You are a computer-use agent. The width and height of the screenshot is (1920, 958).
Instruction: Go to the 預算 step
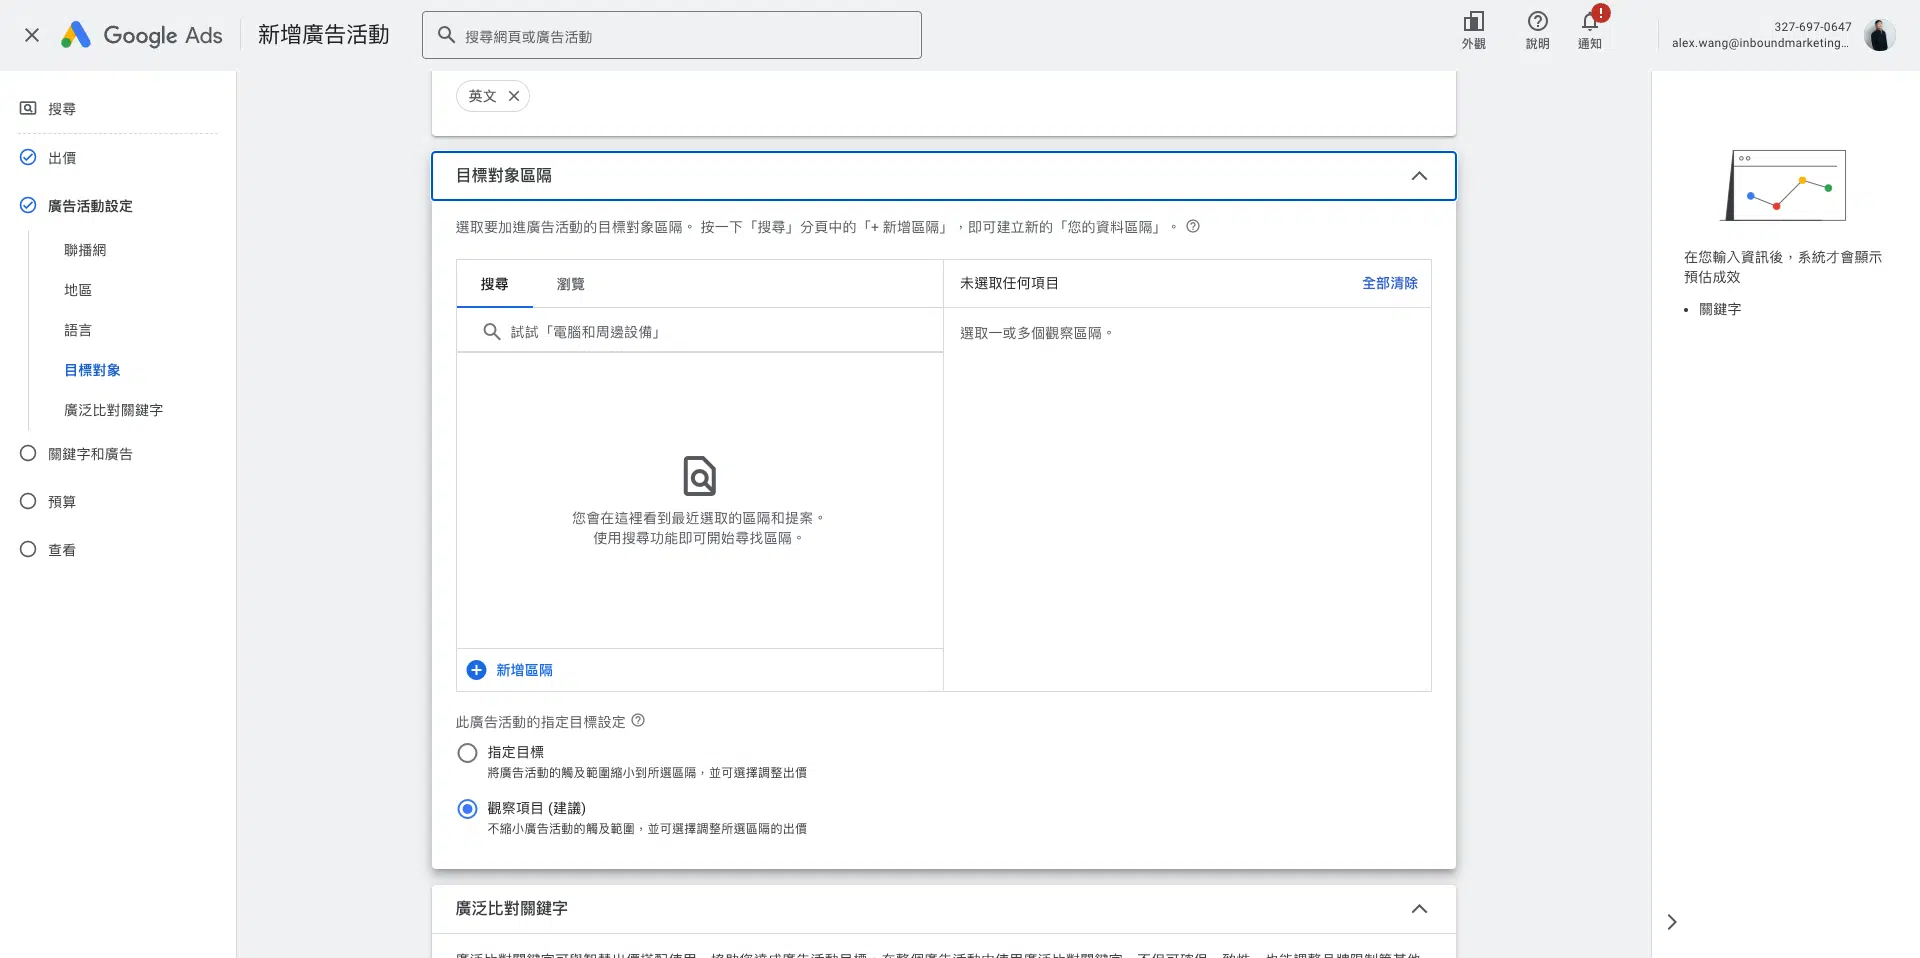(x=62, y=502)
